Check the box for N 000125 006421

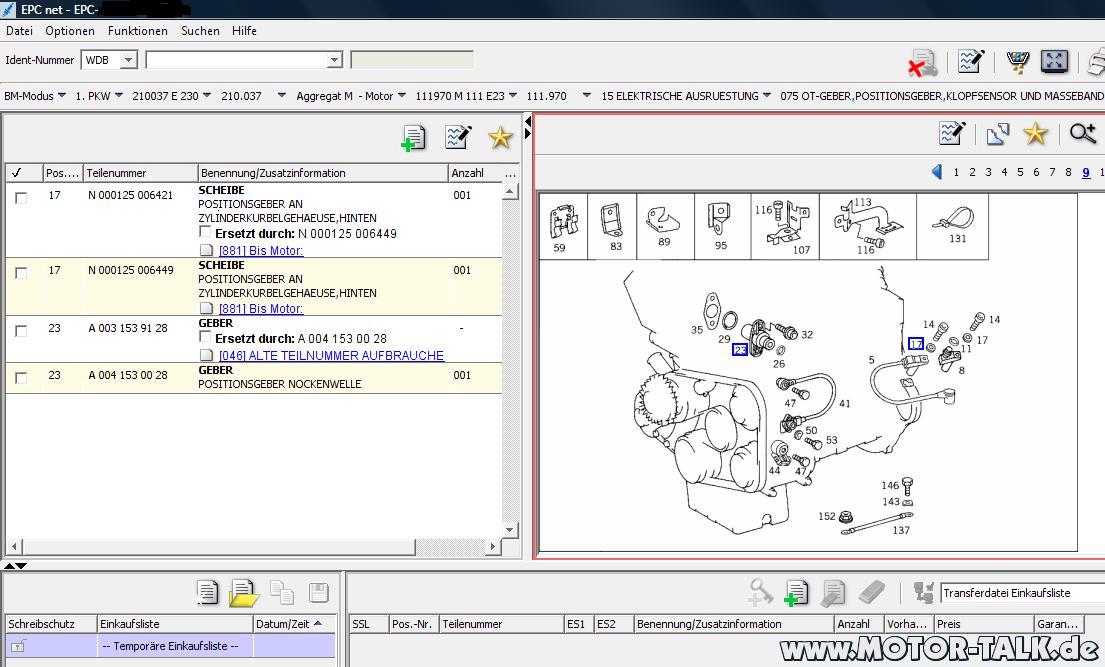point(21,198)
